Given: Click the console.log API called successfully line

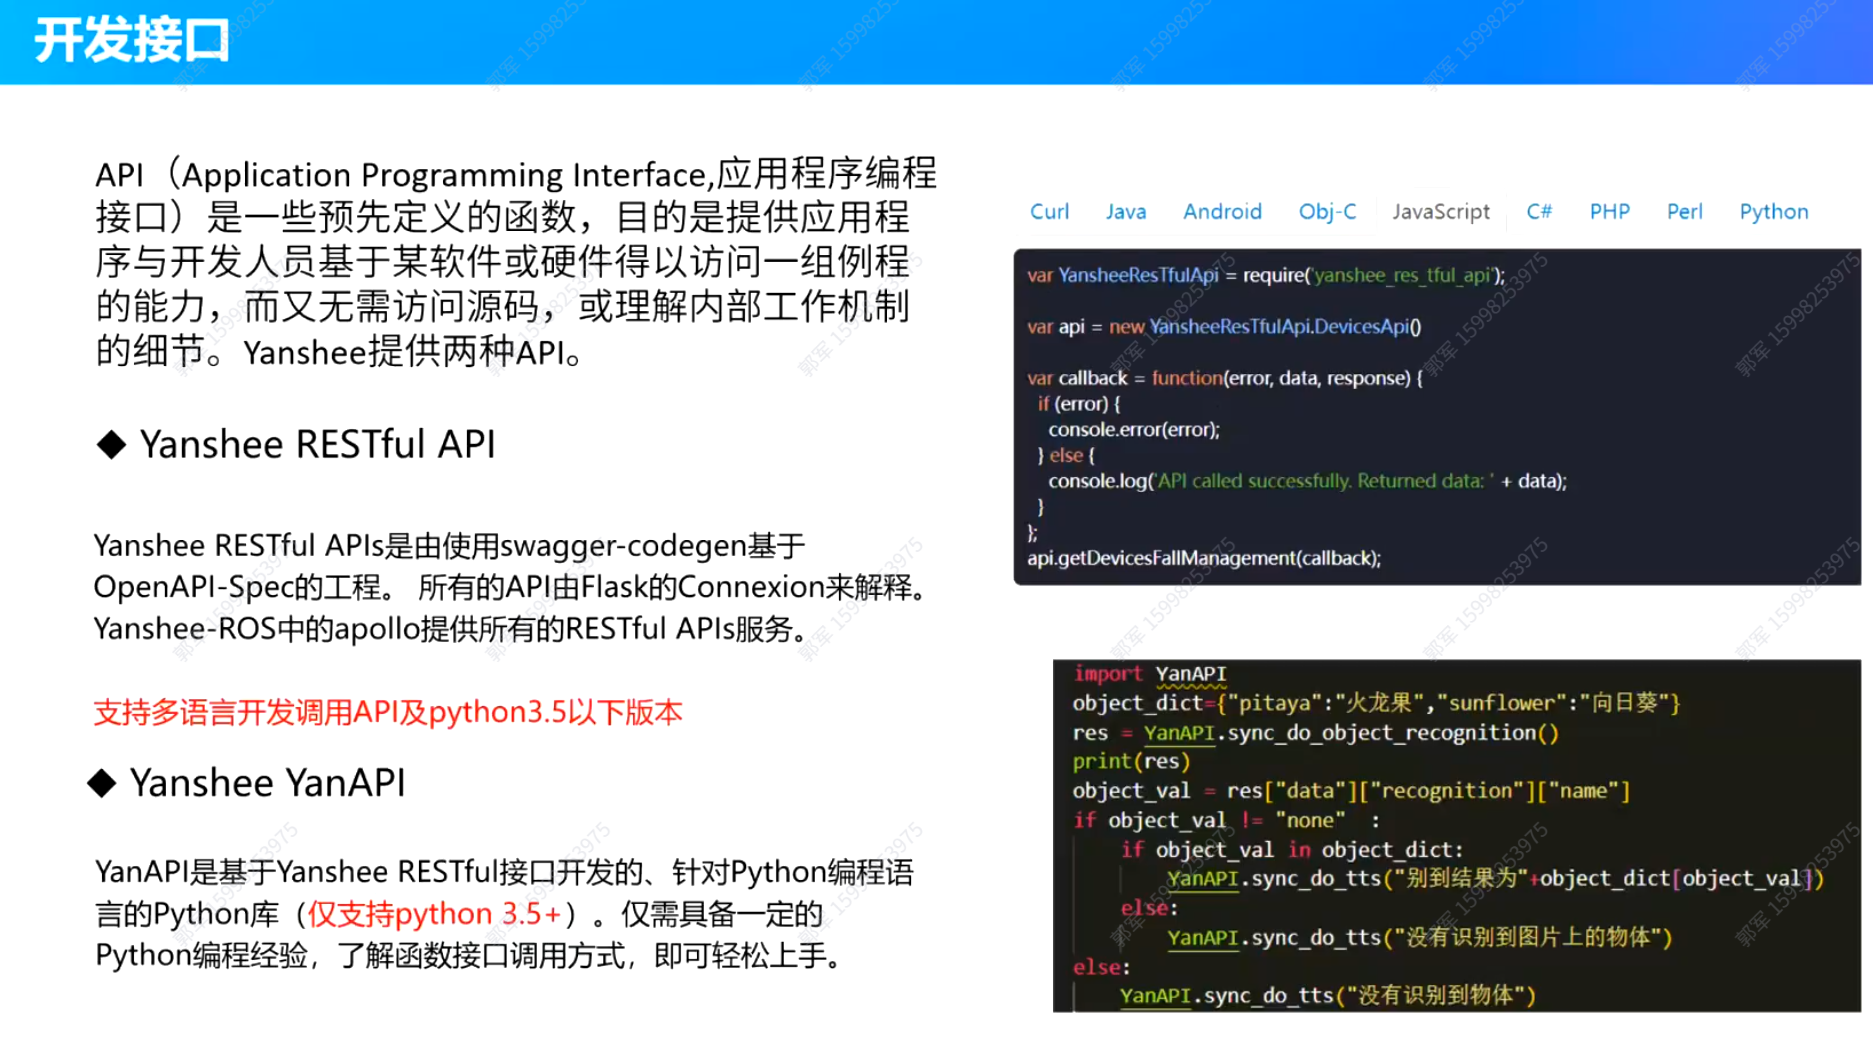Looking at the screenshot, I should (1307, 481).
